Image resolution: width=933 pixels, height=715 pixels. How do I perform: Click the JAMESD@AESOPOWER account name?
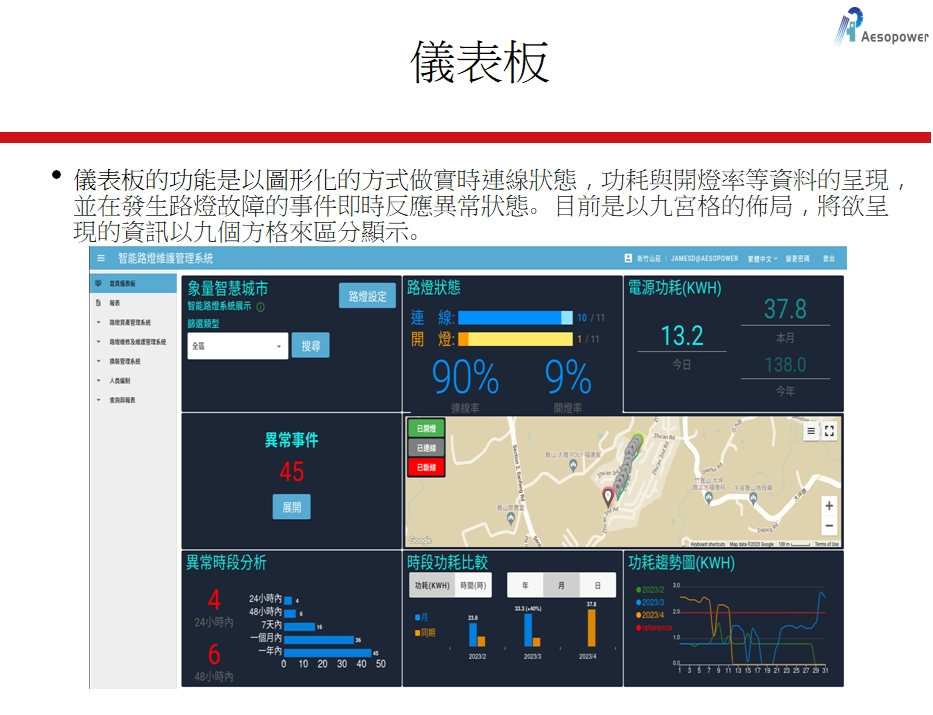tap(705, 259)
